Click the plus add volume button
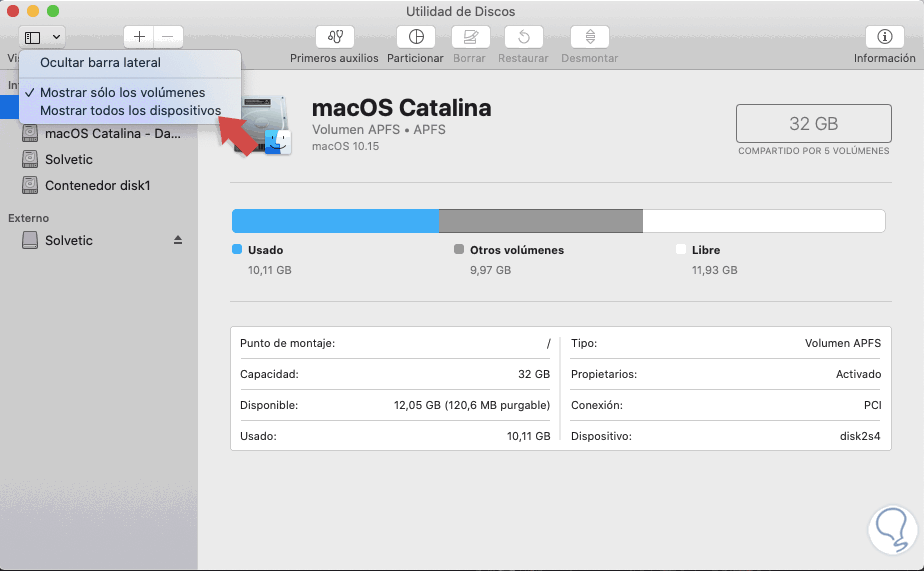924x571 pixels. [139, 37]
